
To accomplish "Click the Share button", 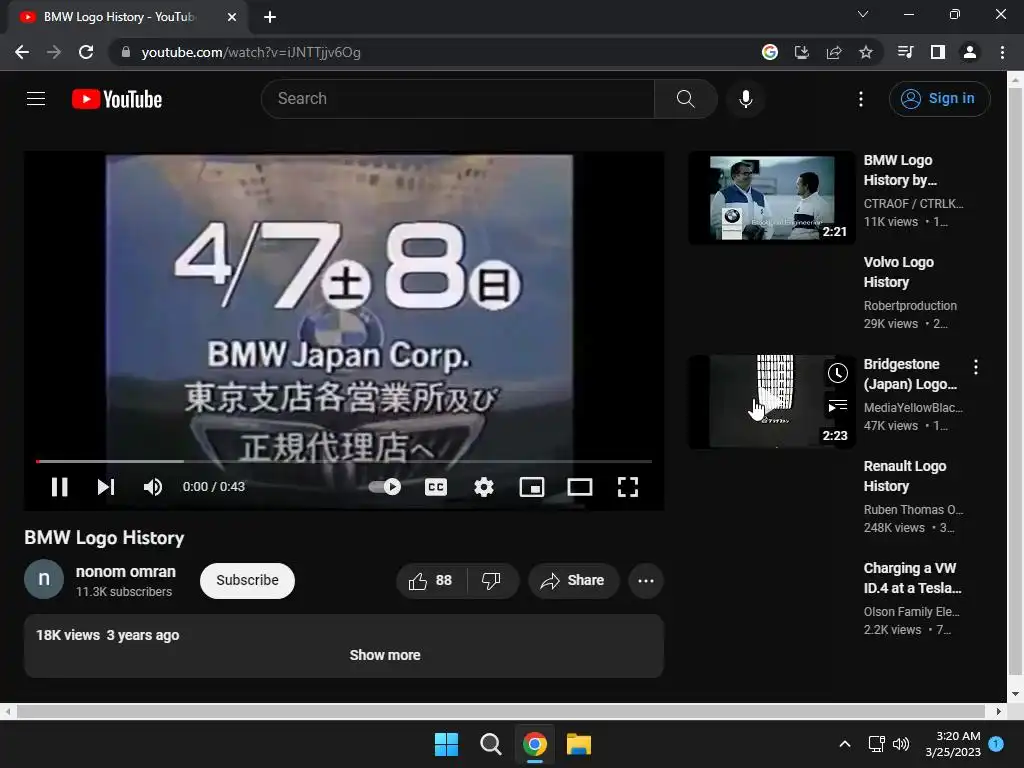I will (573, 581).
